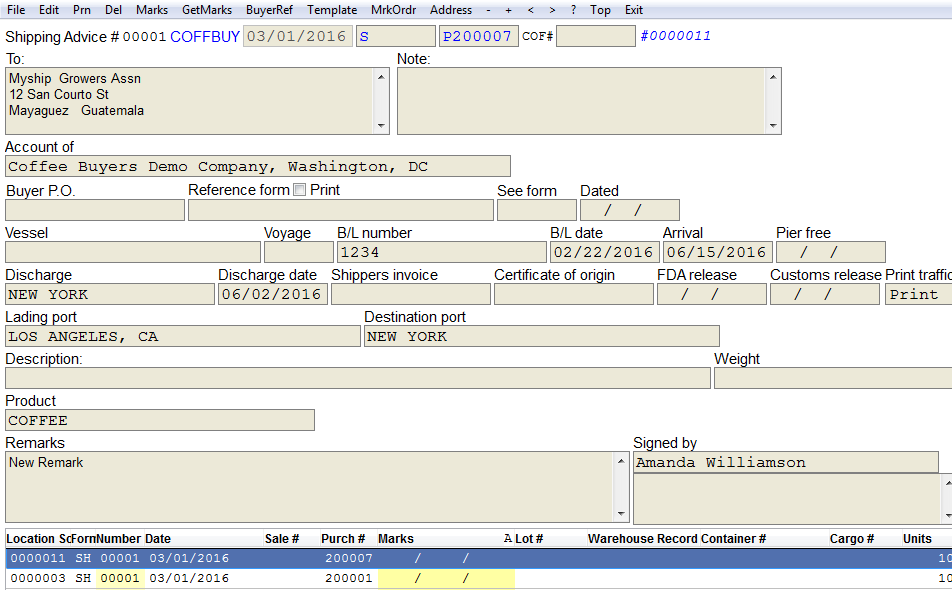952x590 pixels.
Task: Open the Address menu item
Action: (x=451, y=10)
